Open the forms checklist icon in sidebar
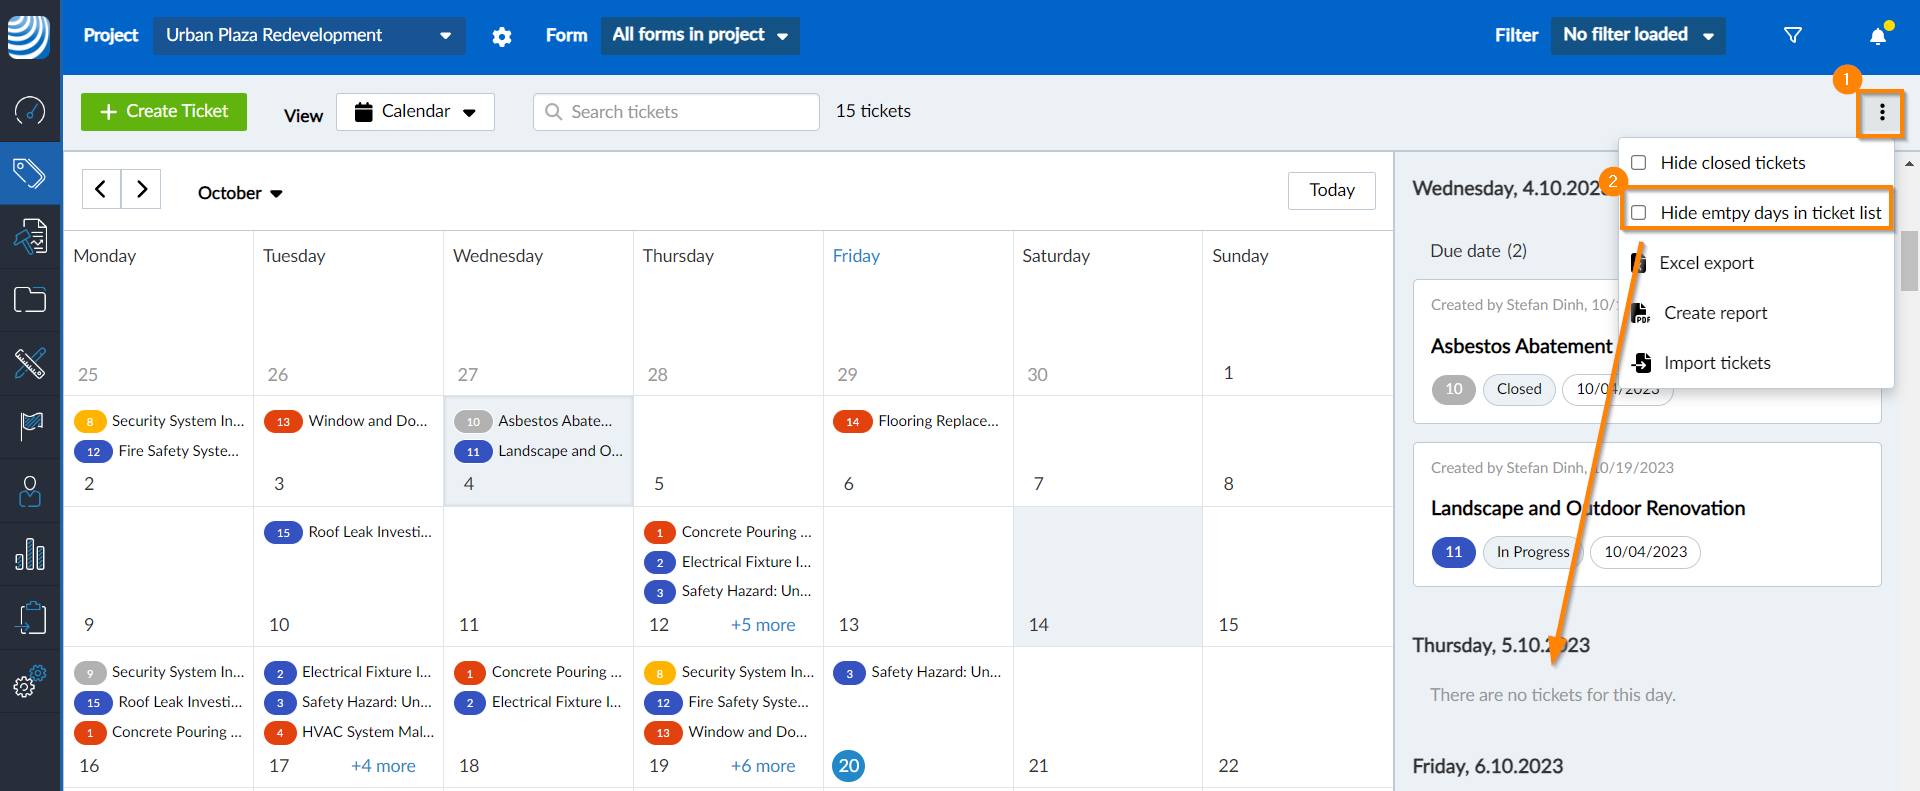This screenshot has height=791, width=1920. (30, 237)
